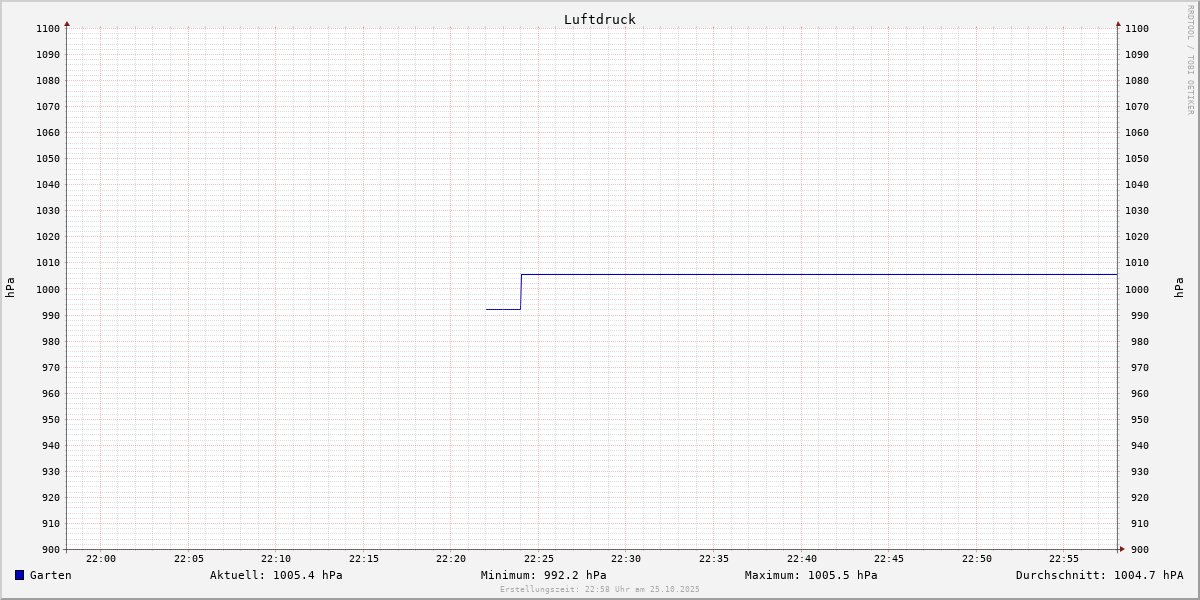
Task: Click the Garten legend label
Action: tap(51, 575)
